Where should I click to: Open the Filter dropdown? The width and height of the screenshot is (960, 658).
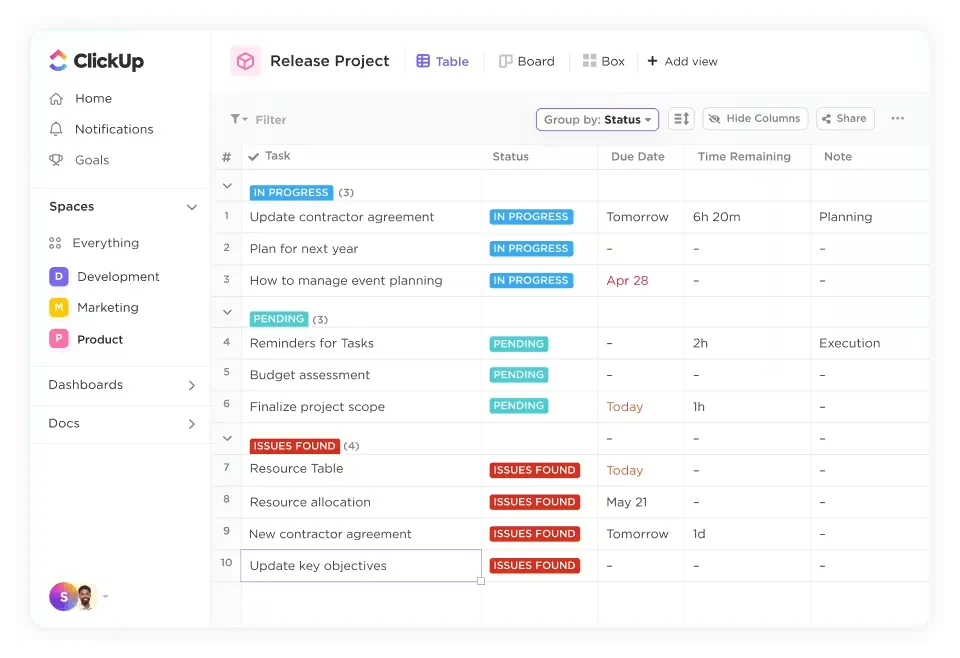258,119
